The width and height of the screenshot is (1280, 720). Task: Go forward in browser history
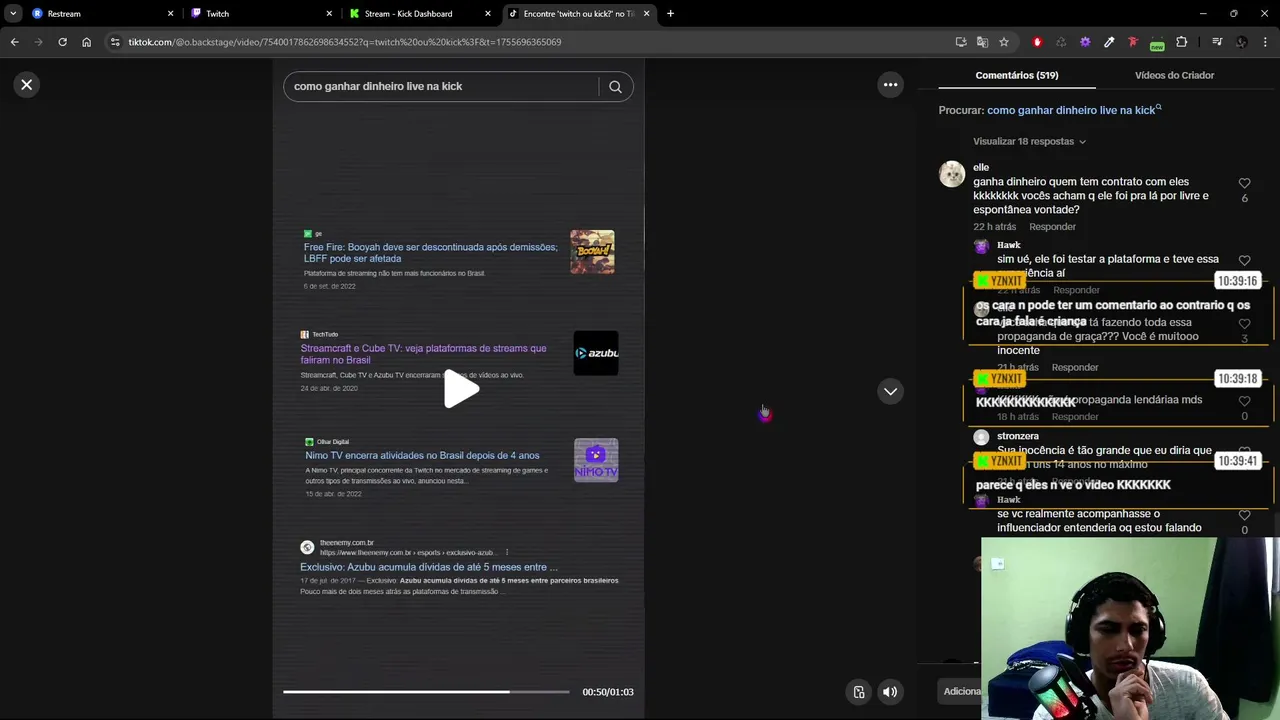38,42
